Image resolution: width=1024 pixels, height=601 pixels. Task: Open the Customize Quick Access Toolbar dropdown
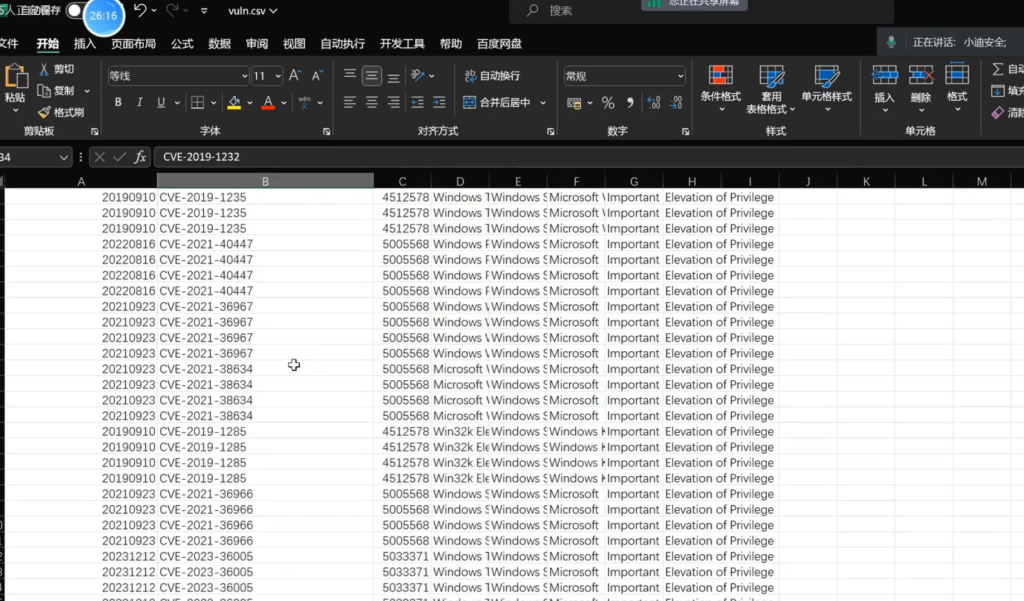204,10
